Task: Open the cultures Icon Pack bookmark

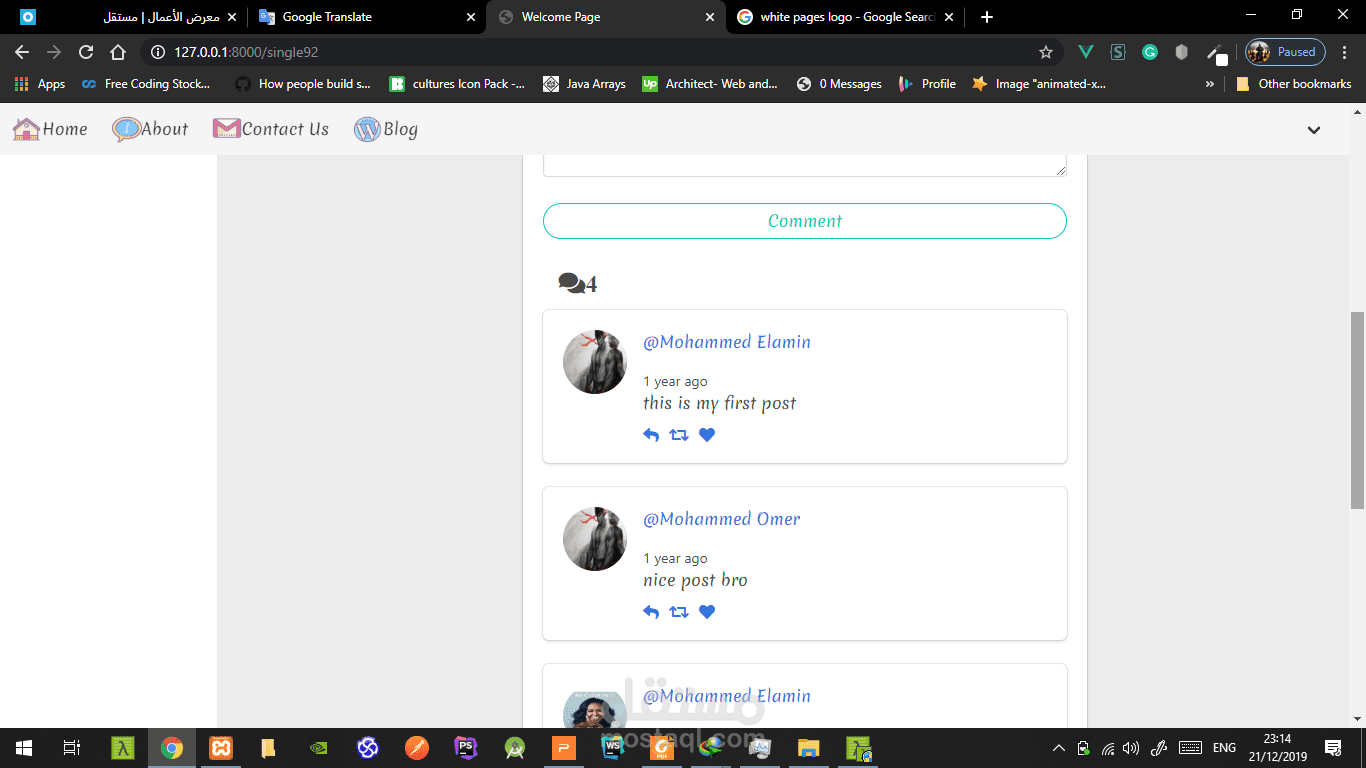Action: point(457,84)
